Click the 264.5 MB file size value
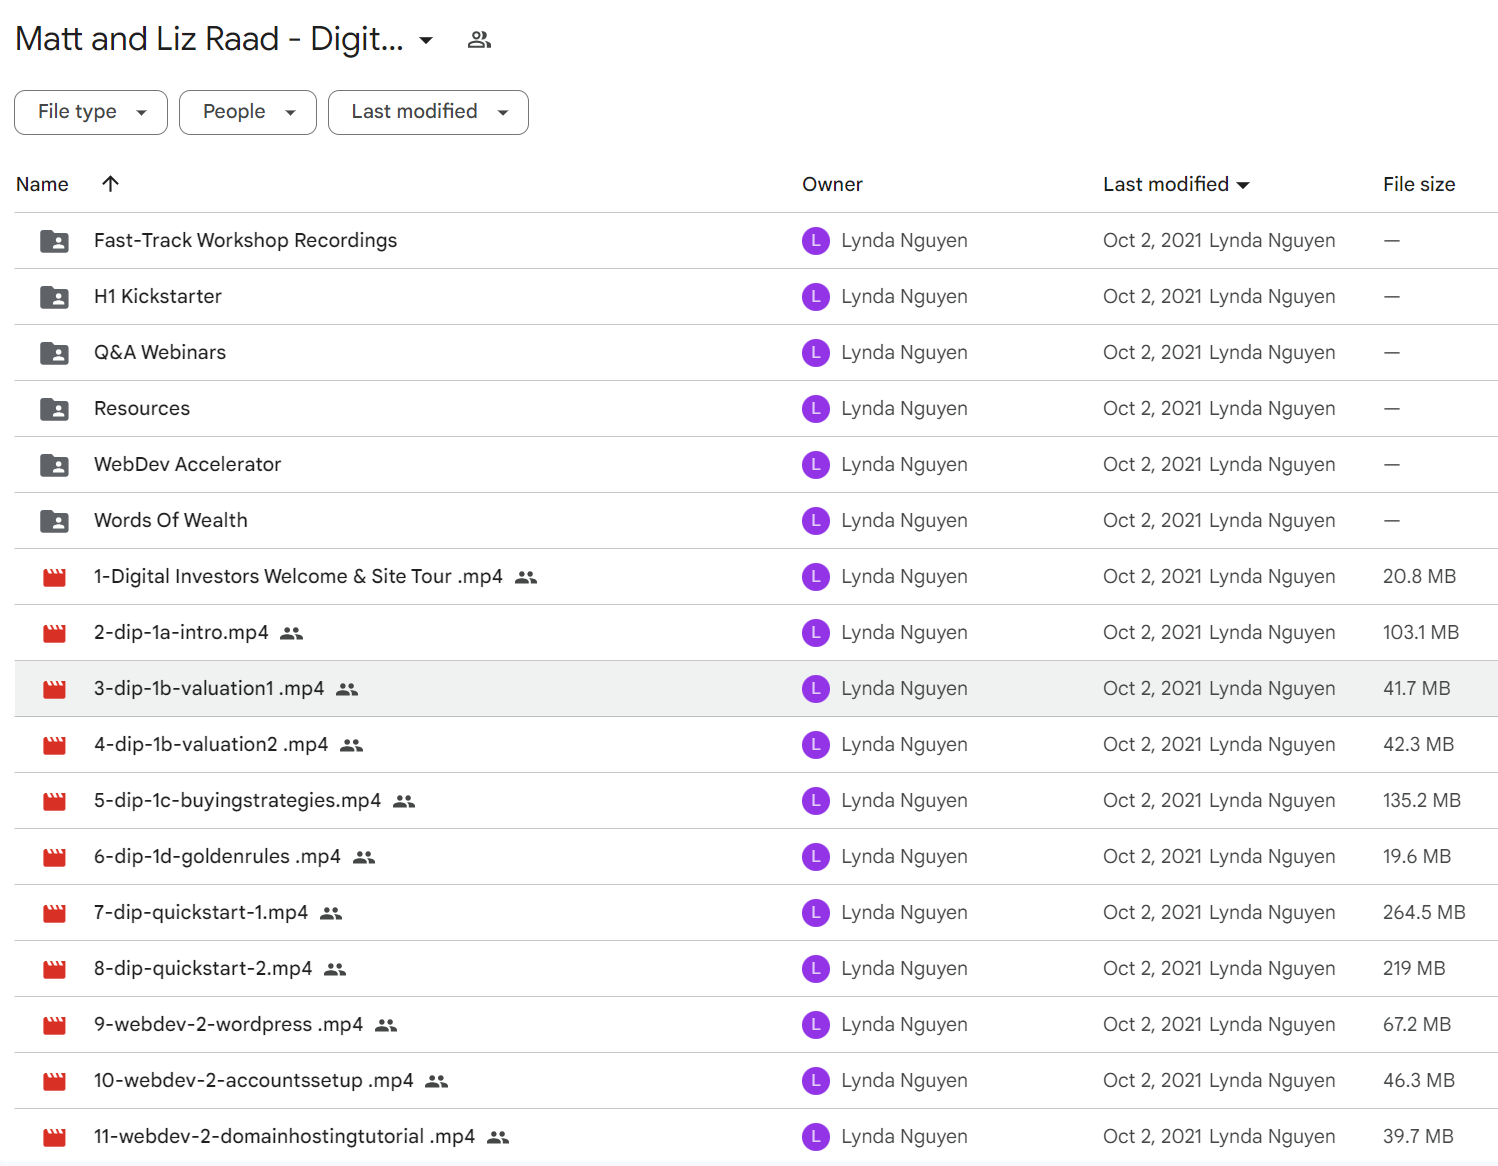This screenshot has height=1166, width=1498. (1424, 912)
